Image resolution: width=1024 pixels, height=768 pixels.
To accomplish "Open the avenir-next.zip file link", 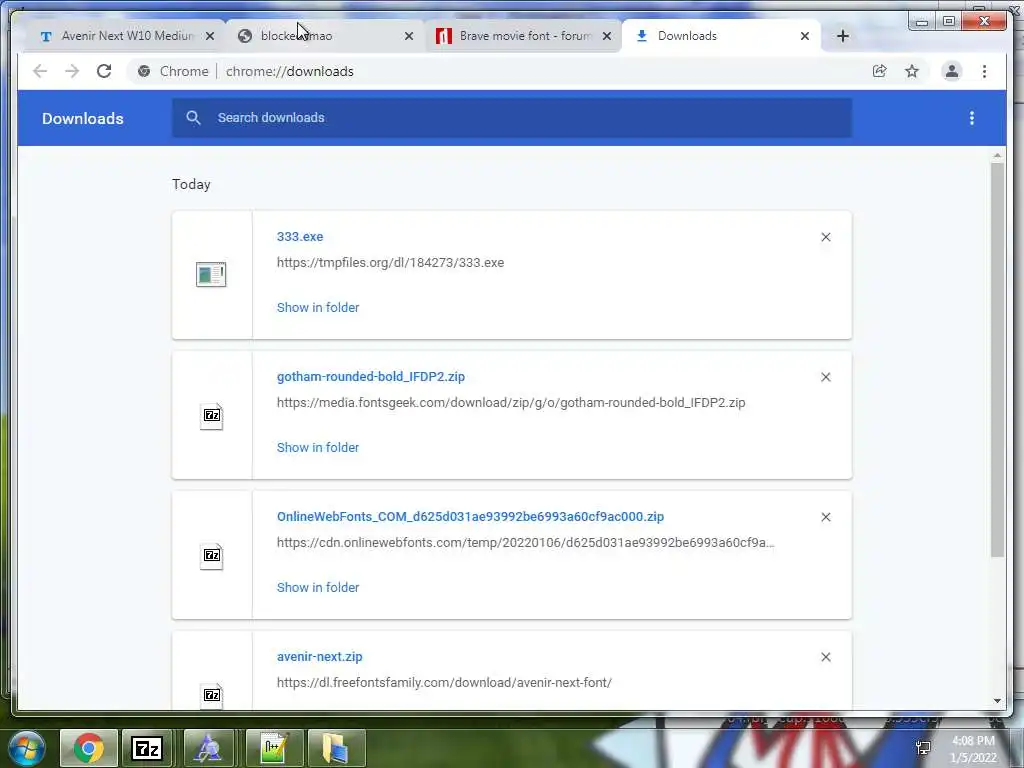I will pos(319,656).
